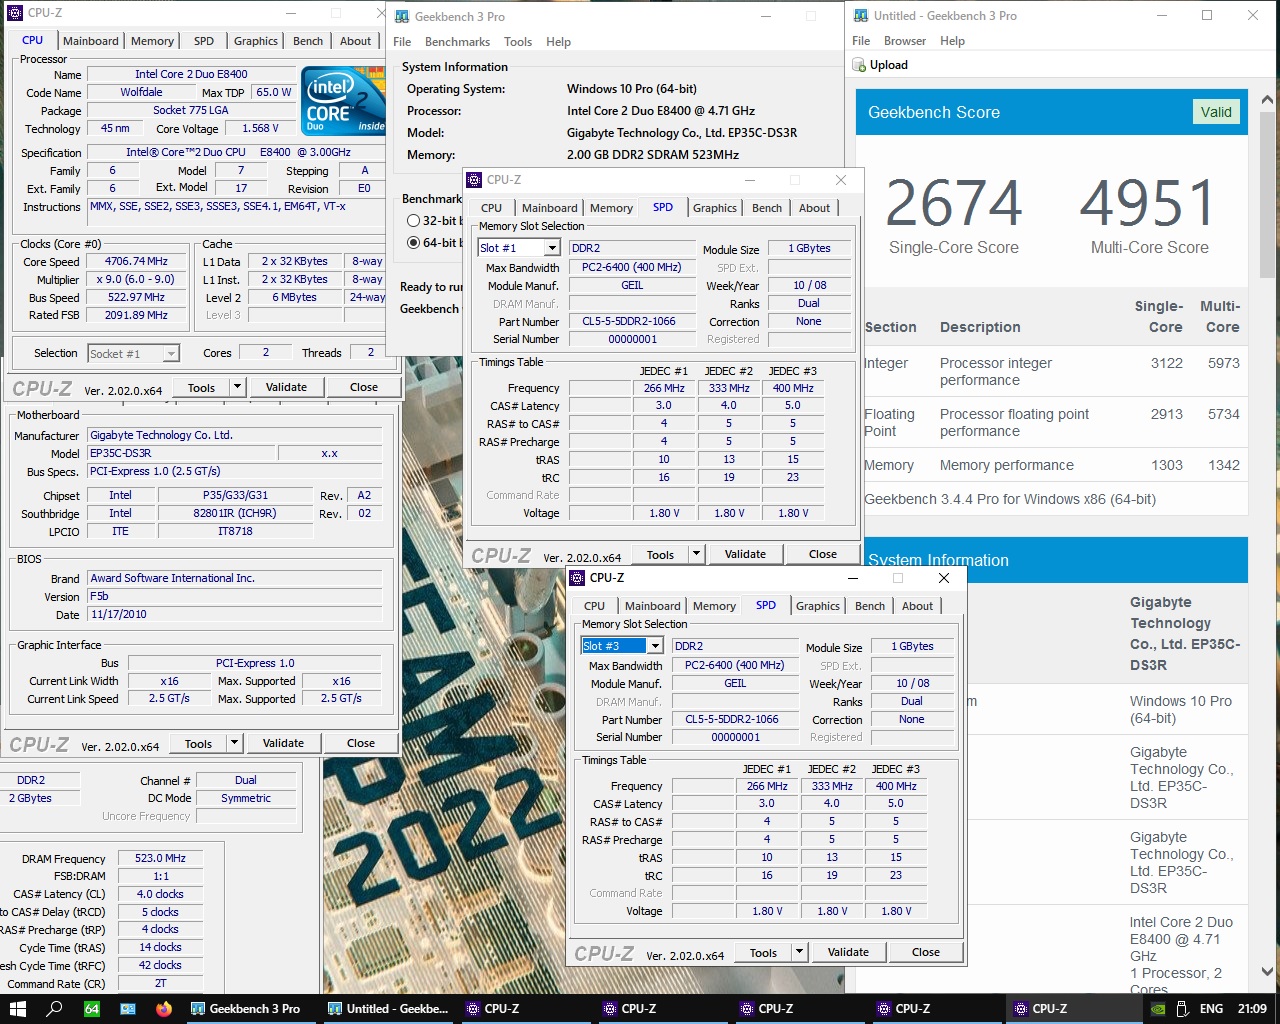Click the Geekbench results scrollbar thumb

tap(1267, 195)
